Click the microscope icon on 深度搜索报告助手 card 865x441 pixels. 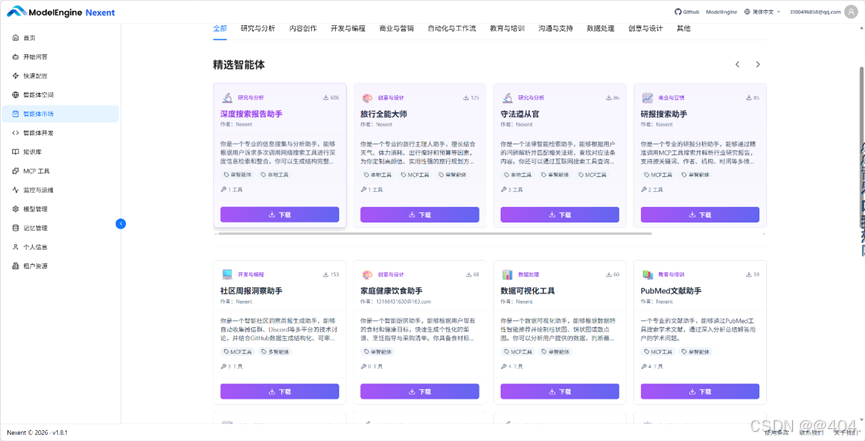click(x=227, y=98)
